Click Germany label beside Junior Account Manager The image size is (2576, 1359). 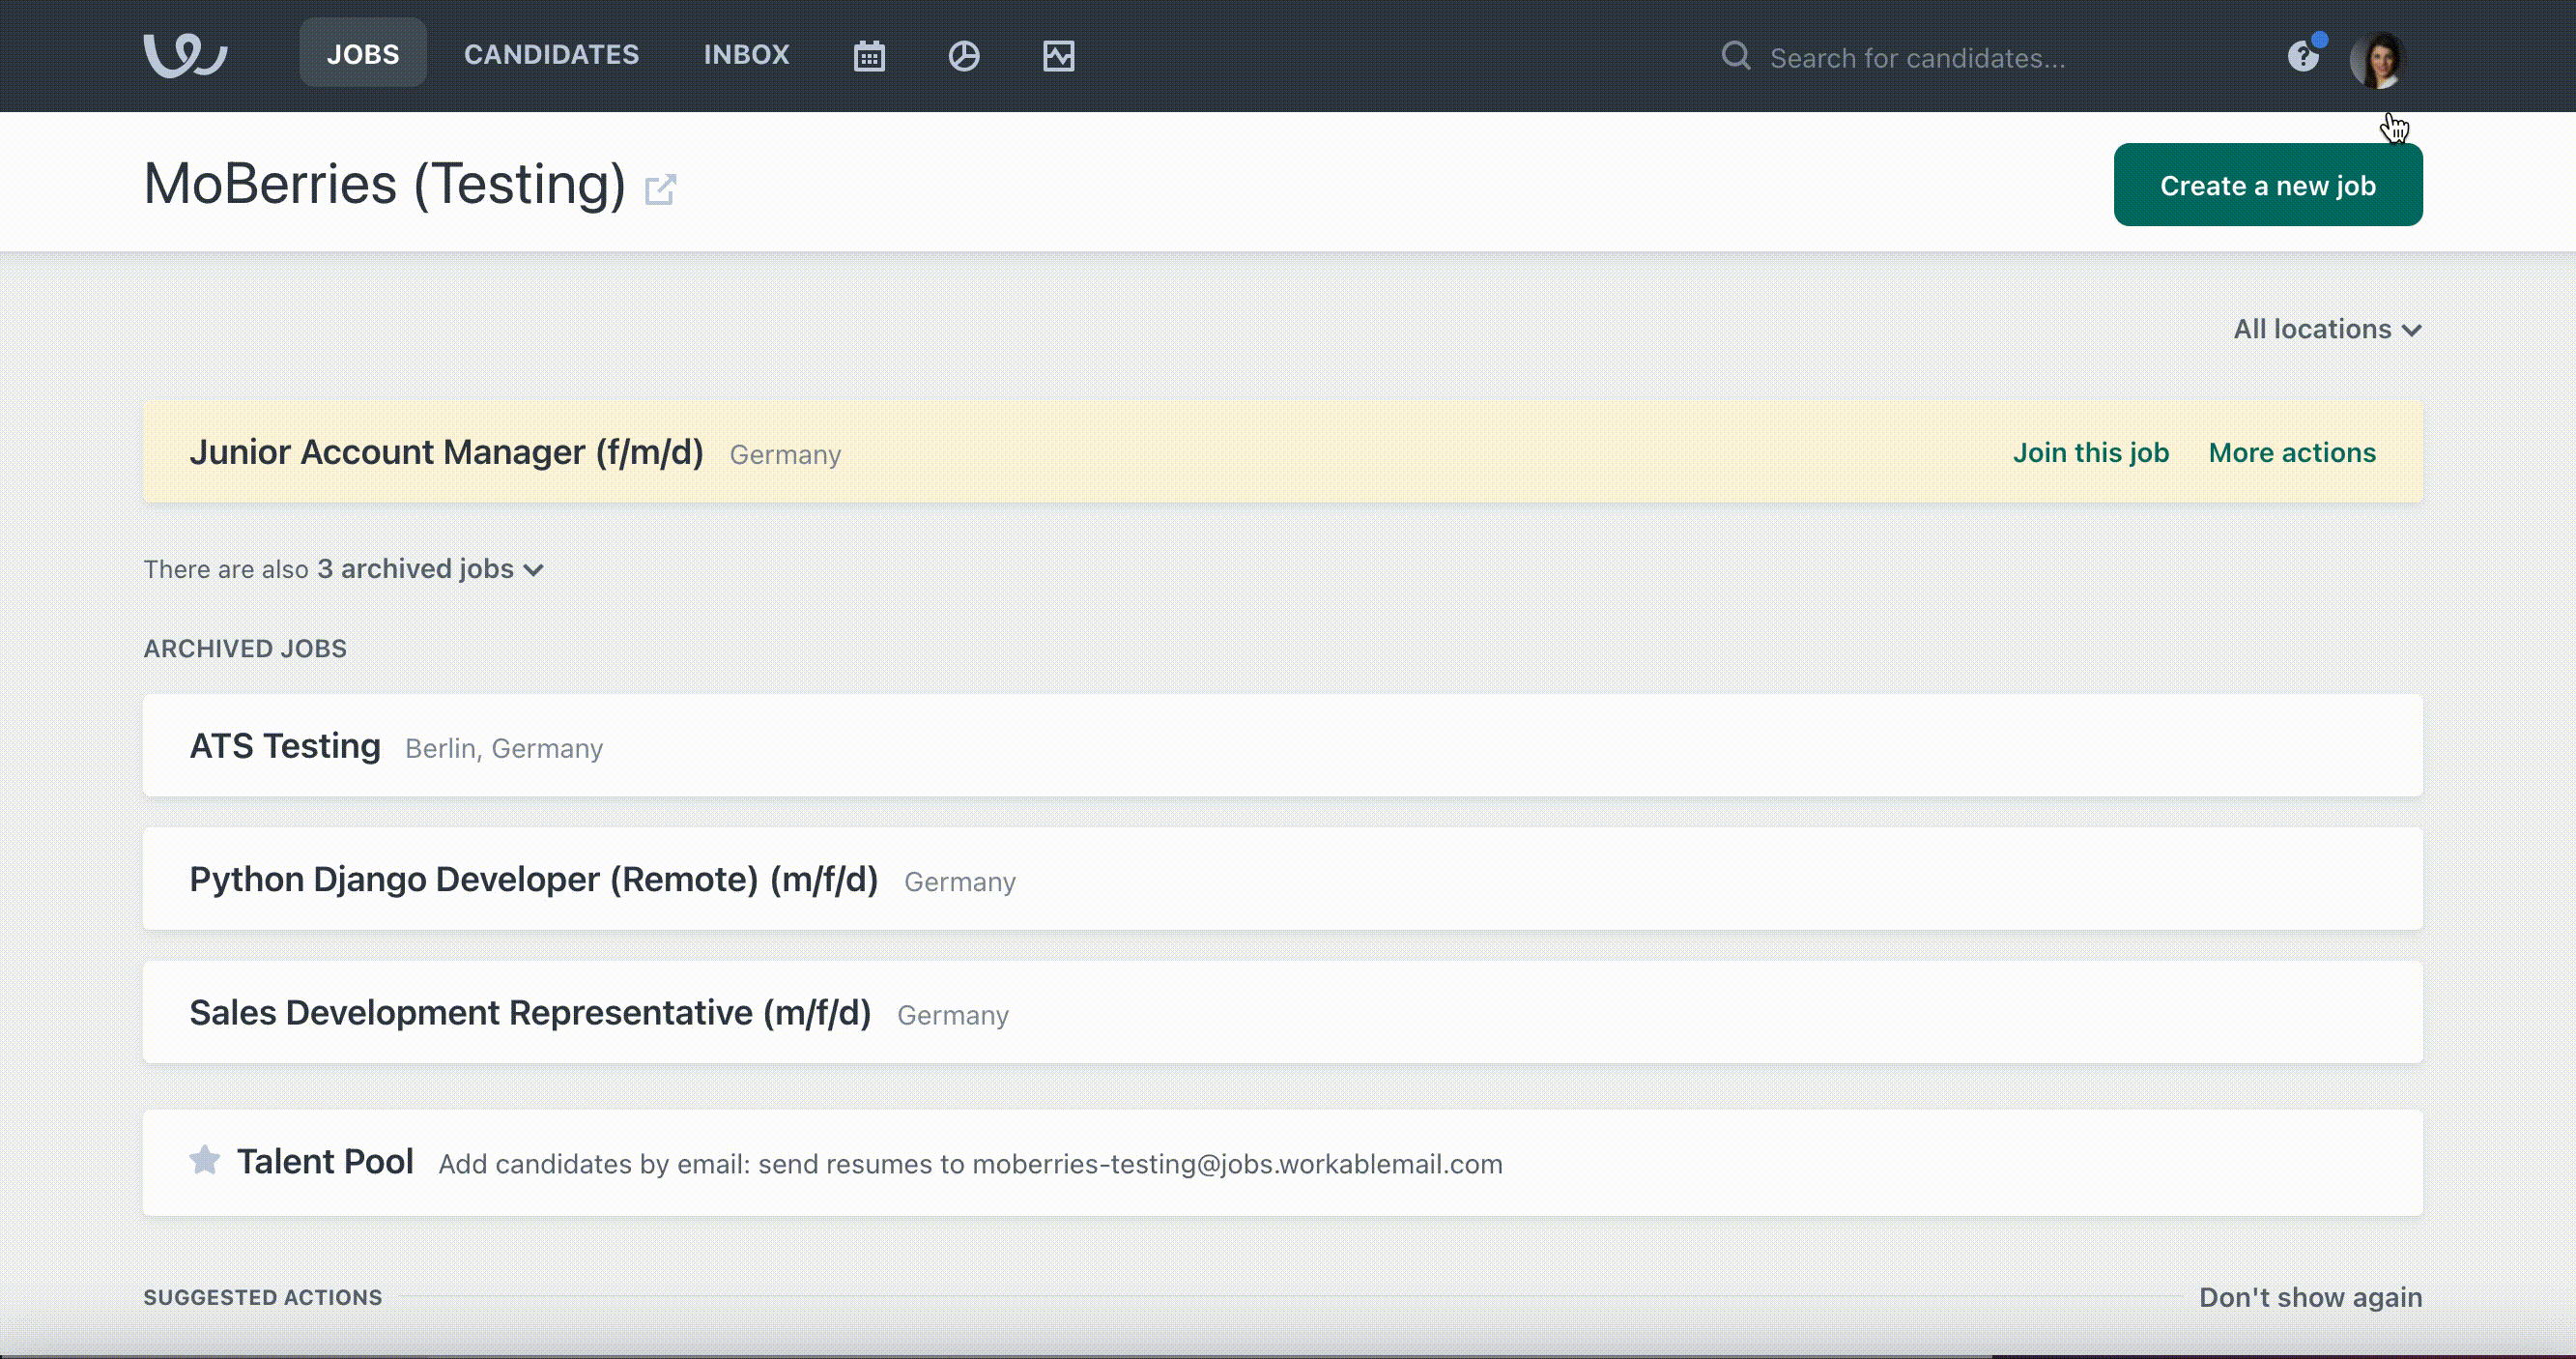(785, 455)
